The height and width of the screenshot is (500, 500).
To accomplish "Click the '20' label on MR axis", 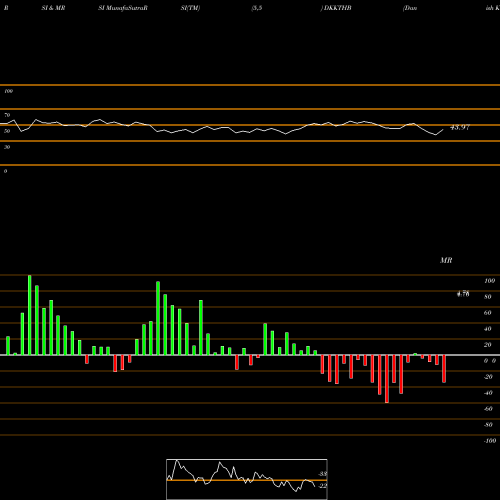I will [488, 345].
